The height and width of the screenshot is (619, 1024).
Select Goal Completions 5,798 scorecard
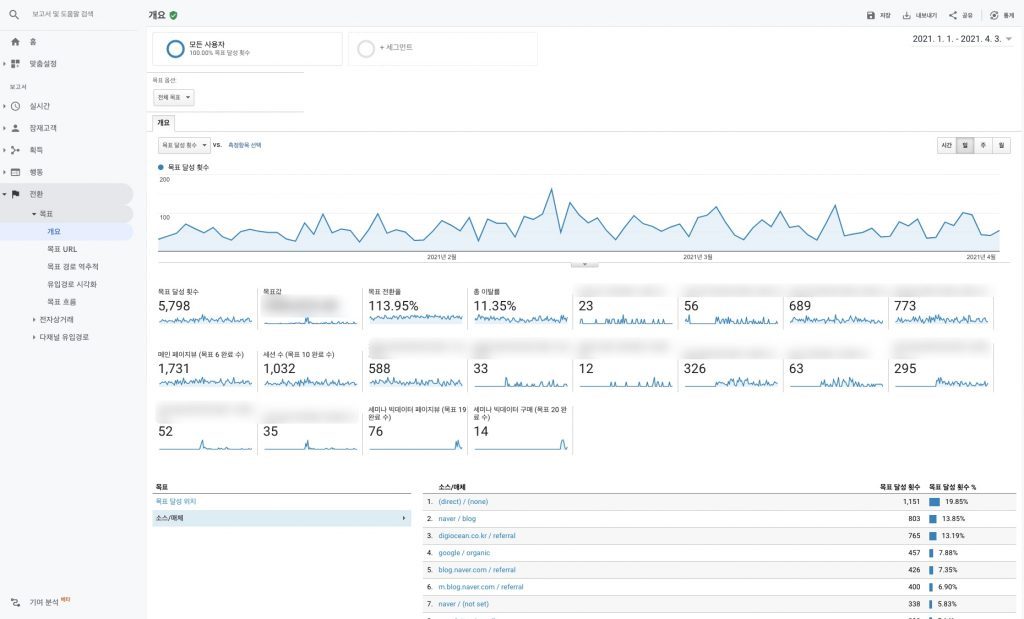tap(205, 308)
